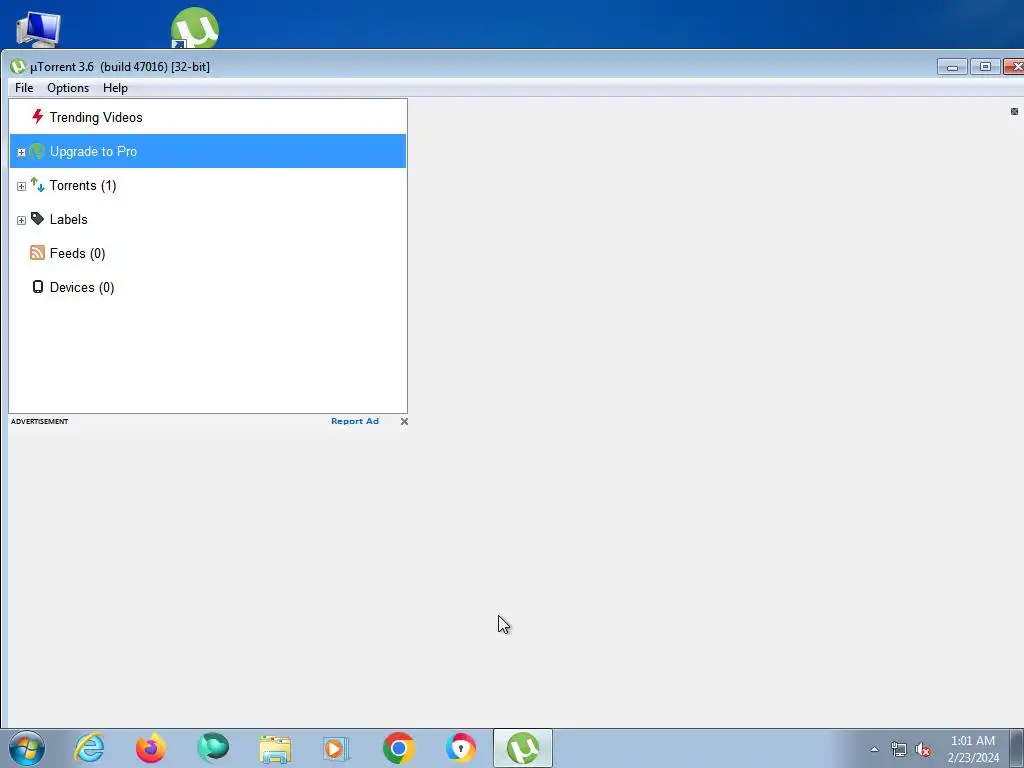Viewport: 1024px width, 768px height.
Task: Open the Options menu
Action: [x=68, y=88]
